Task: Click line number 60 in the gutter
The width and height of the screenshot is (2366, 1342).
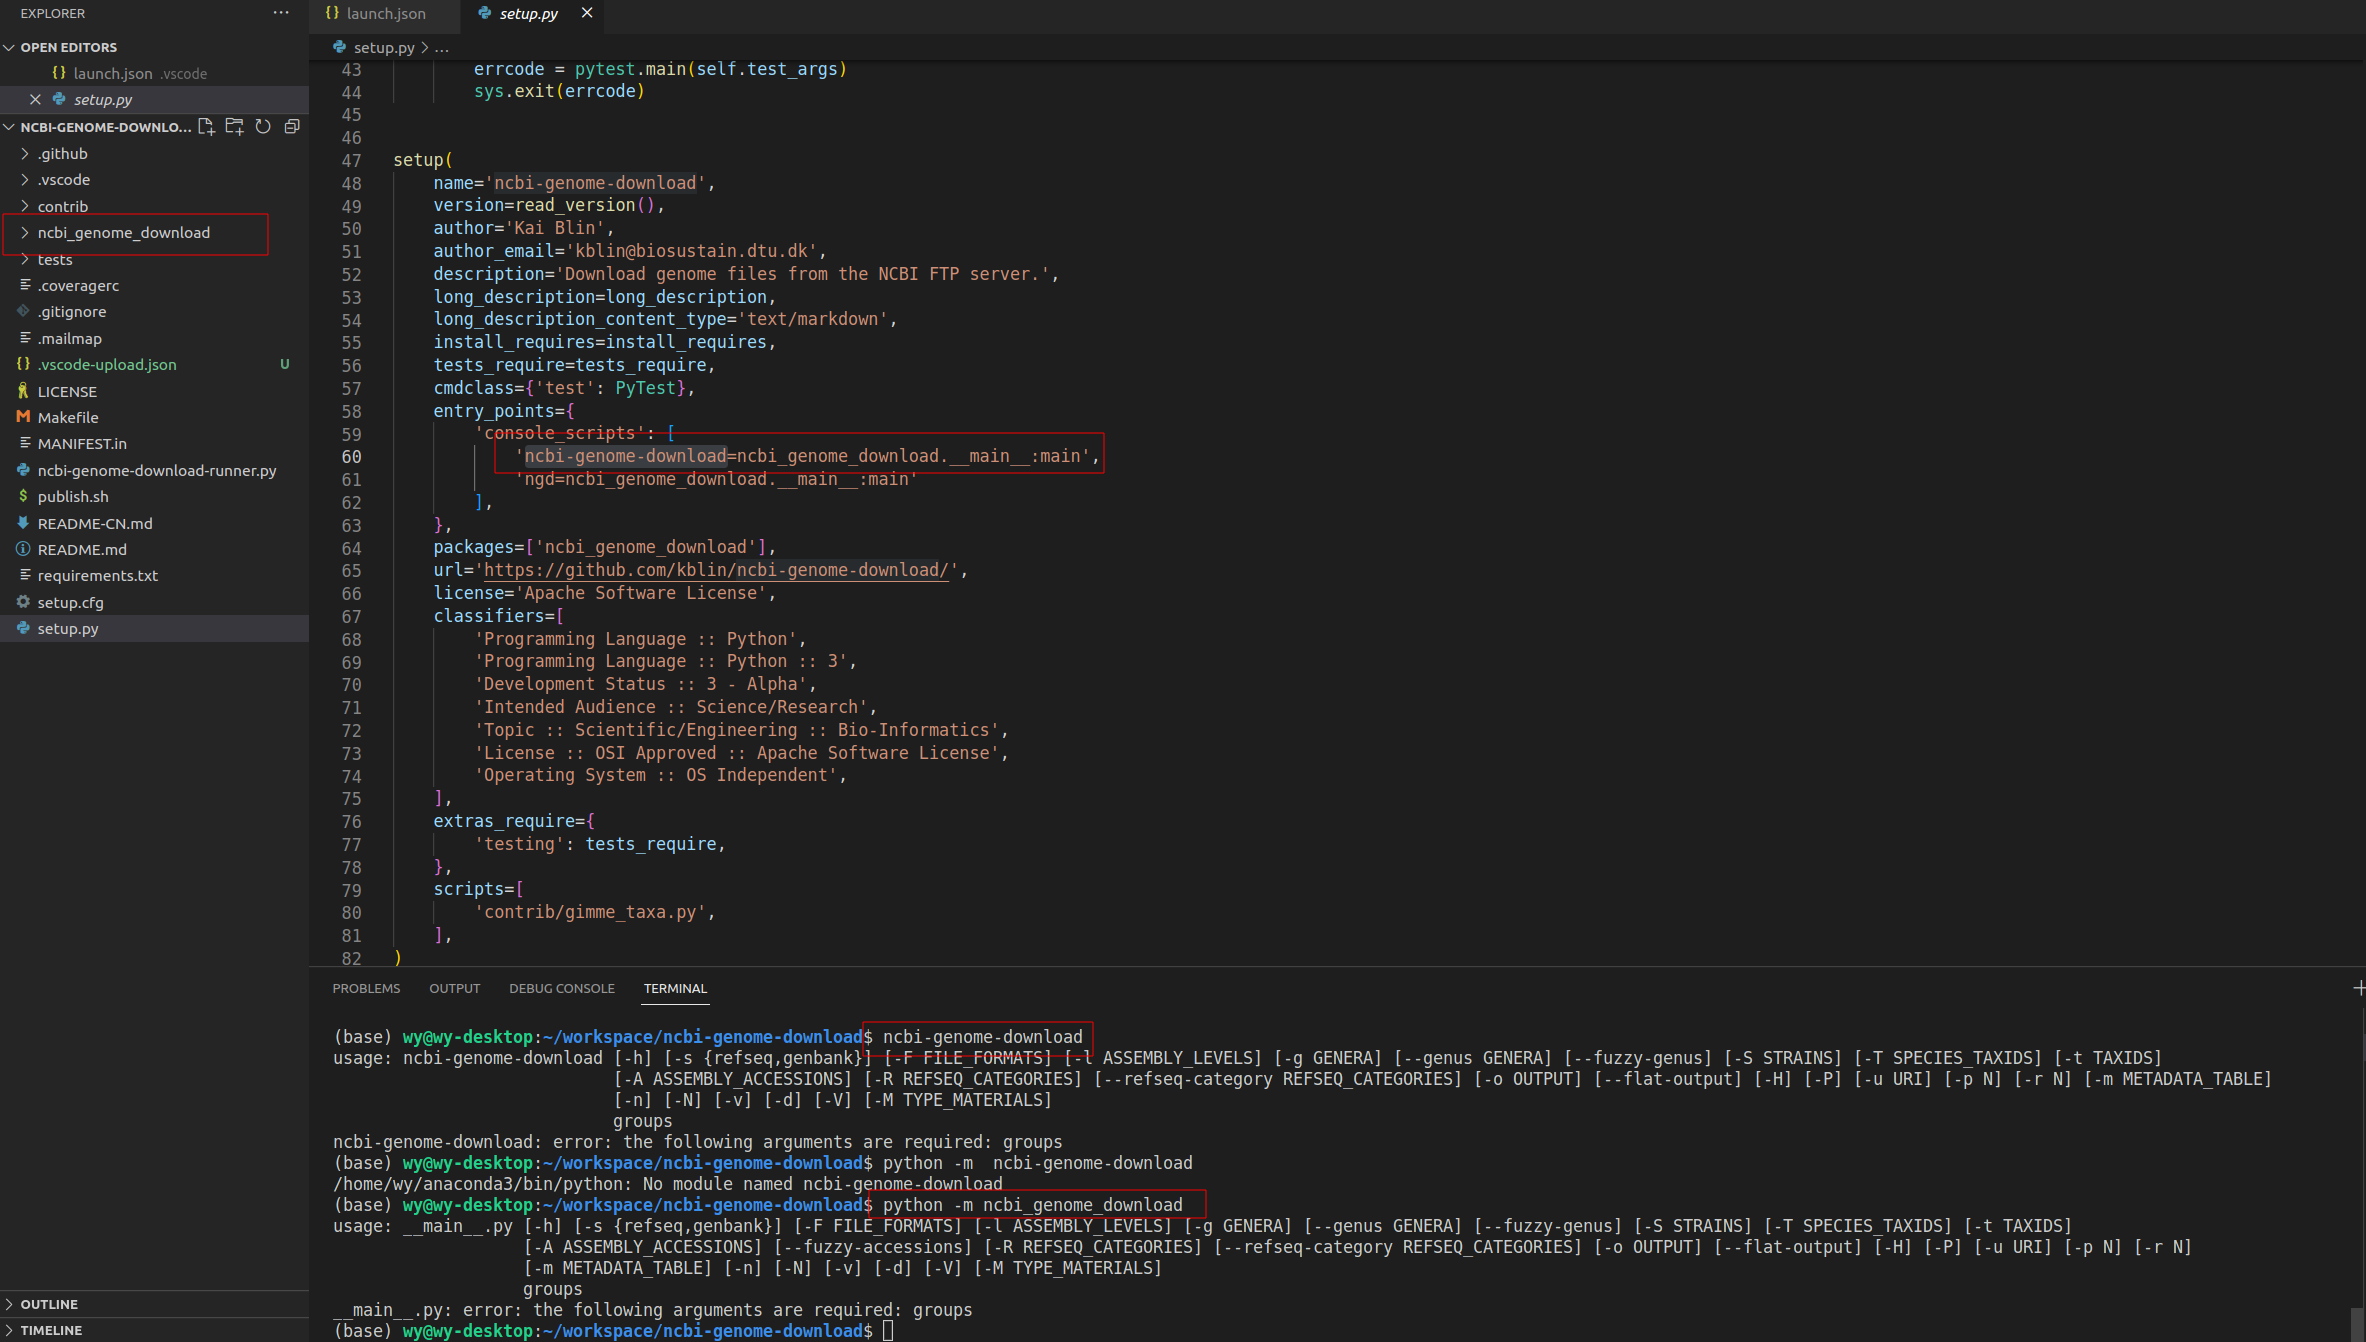Action: click(351, 456)
